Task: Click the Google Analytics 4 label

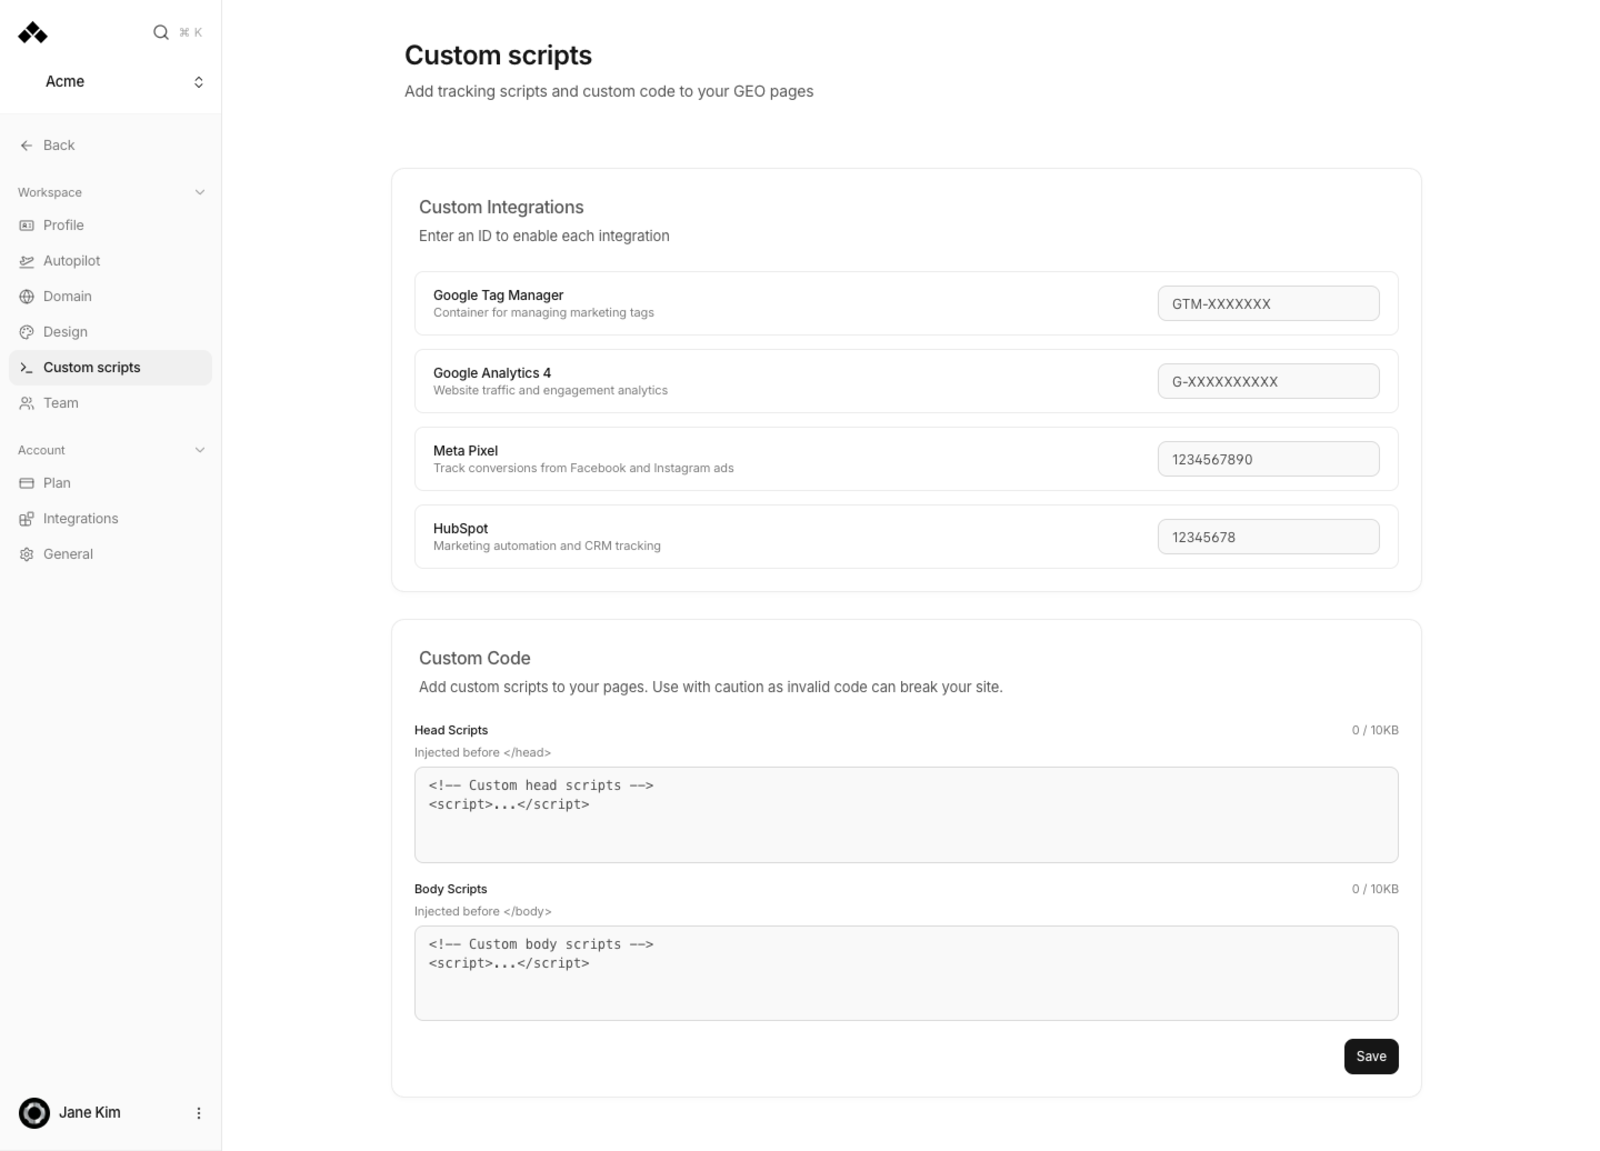Action: (x=492, y=373)
